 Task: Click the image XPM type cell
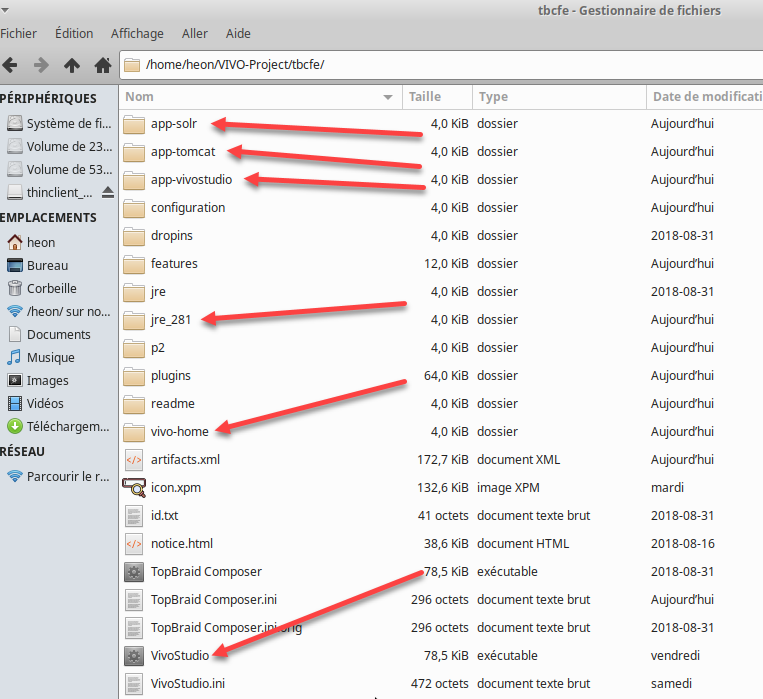508,488
